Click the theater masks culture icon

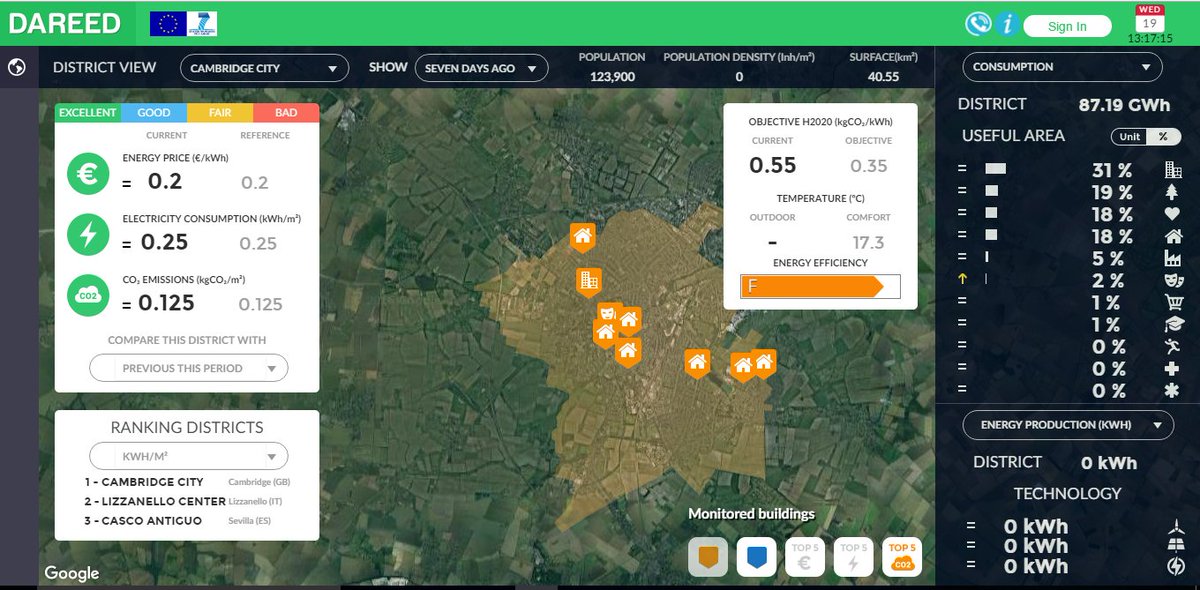[x=1172, y=281]
